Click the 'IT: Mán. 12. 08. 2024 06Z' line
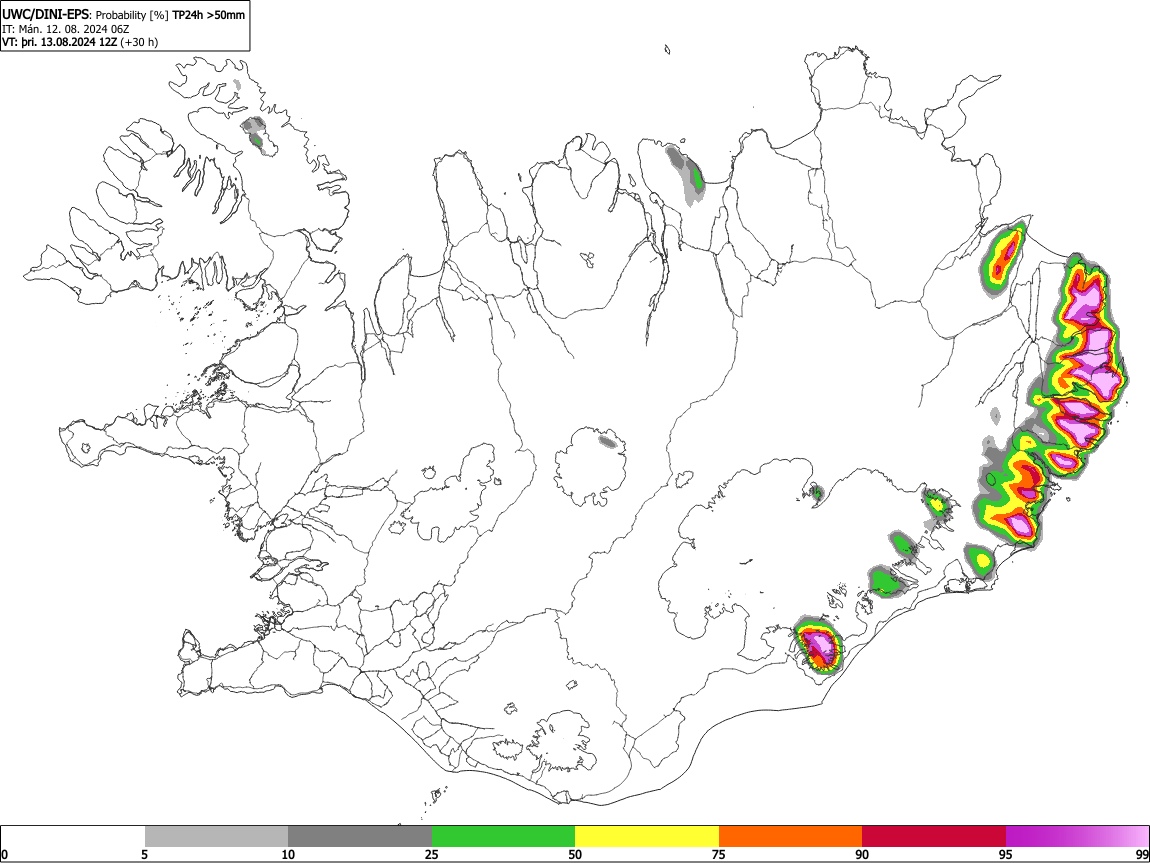Screen dimensions: 1150x863 coord(65,29)
